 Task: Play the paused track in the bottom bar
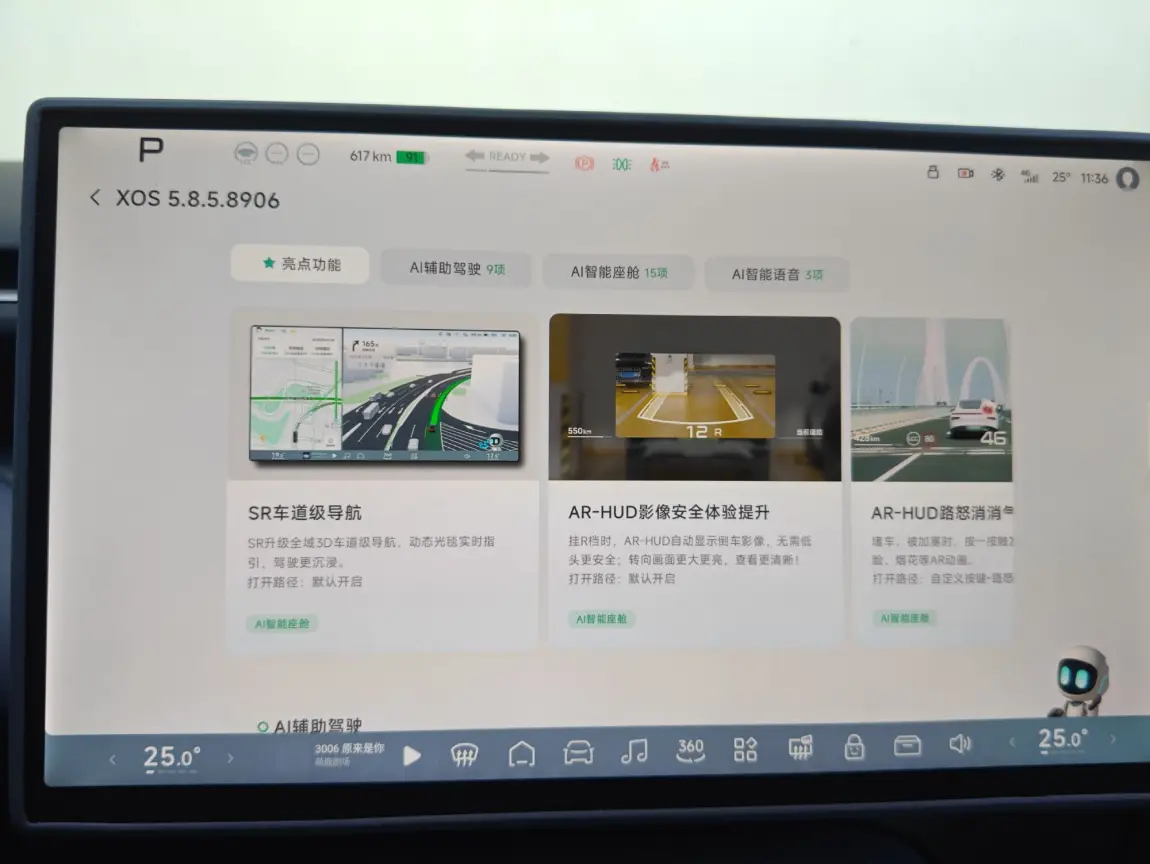(411, 756)
